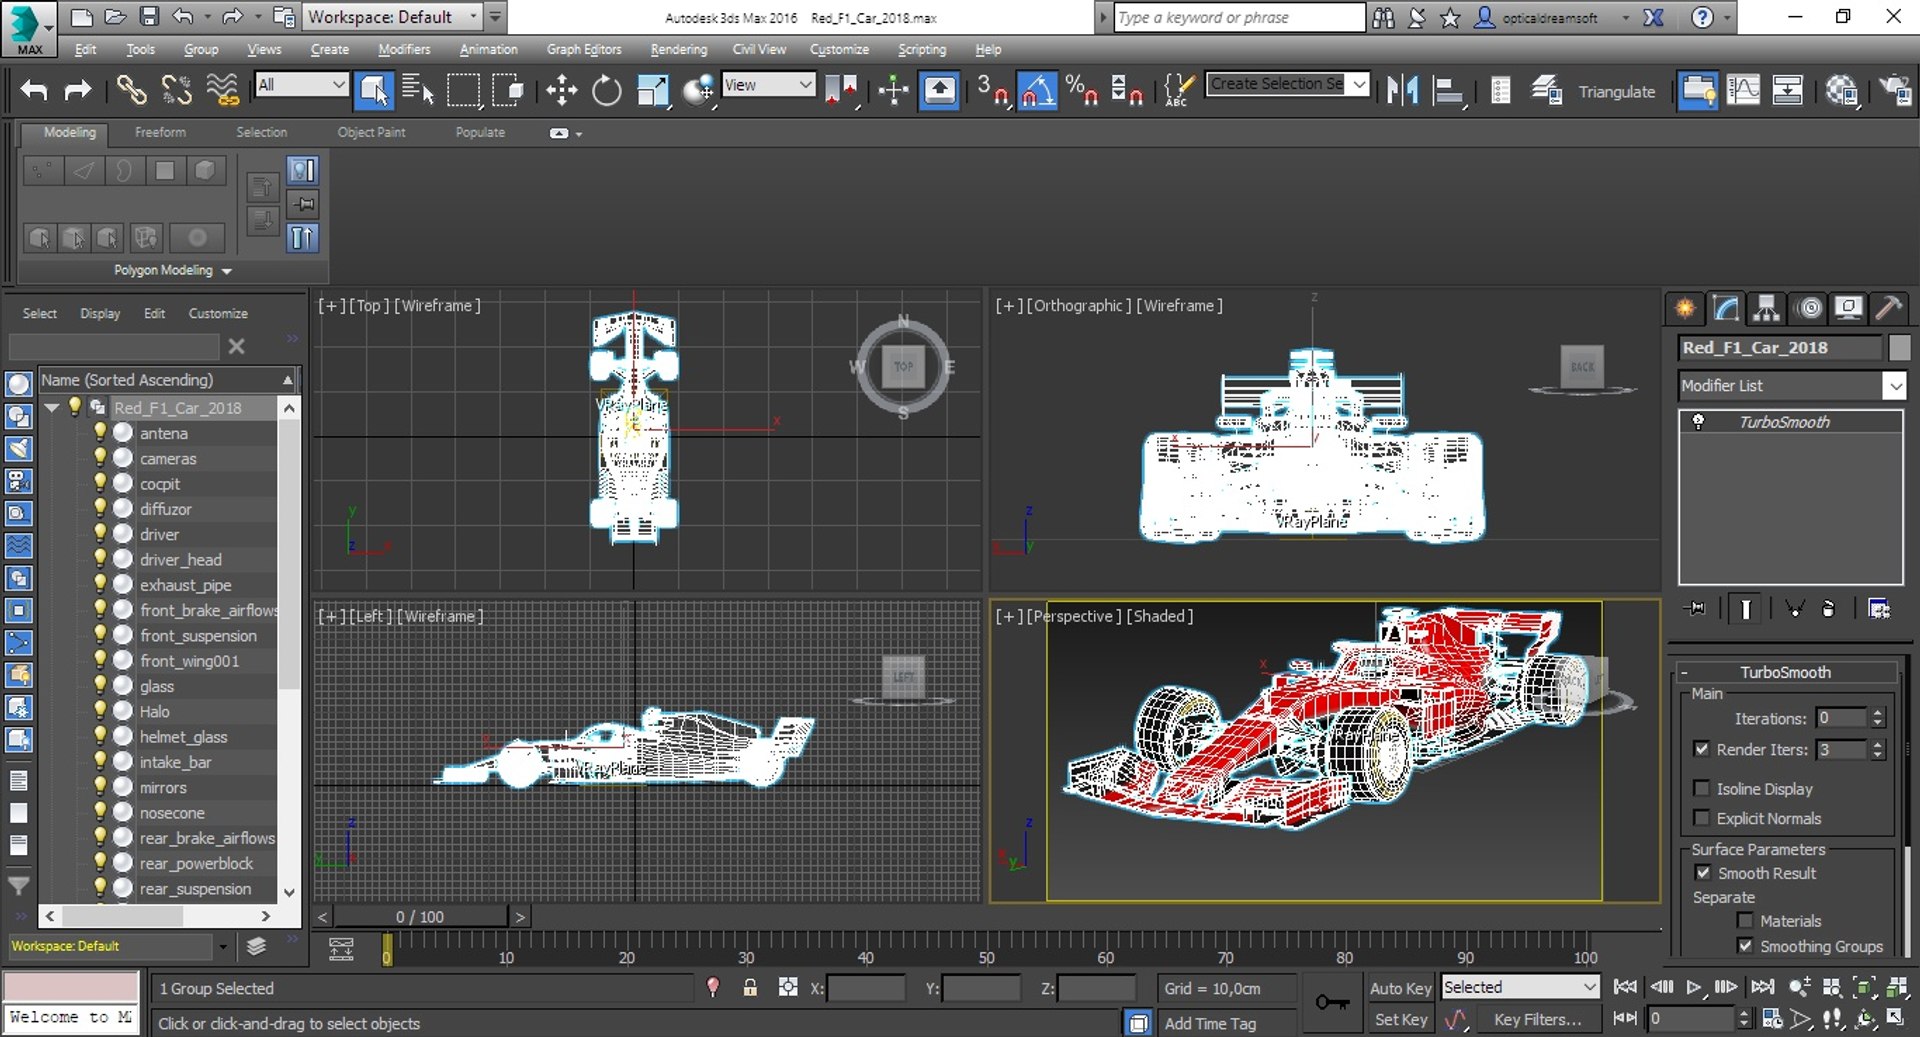Click the Mirror tool icon
Image resolution: width=1920 pixels, height=1037 pixels.
(x=1402, y=90)
